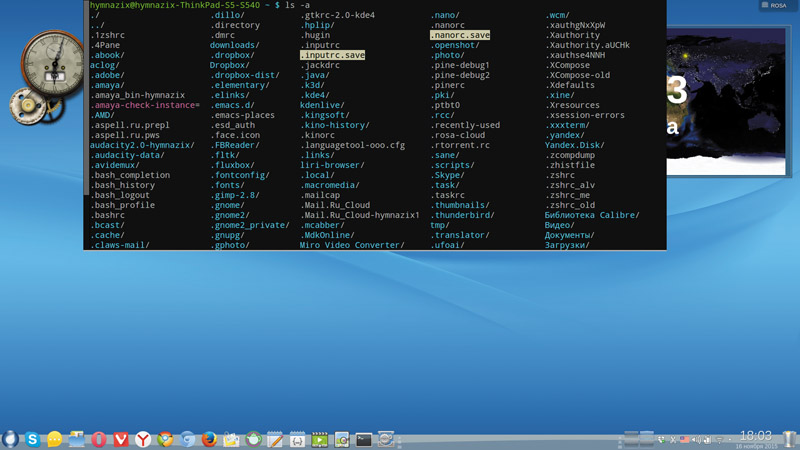Launch the Yandex browser
The height and width of the screenshot is (450, 800).
(x=143, y=439)
